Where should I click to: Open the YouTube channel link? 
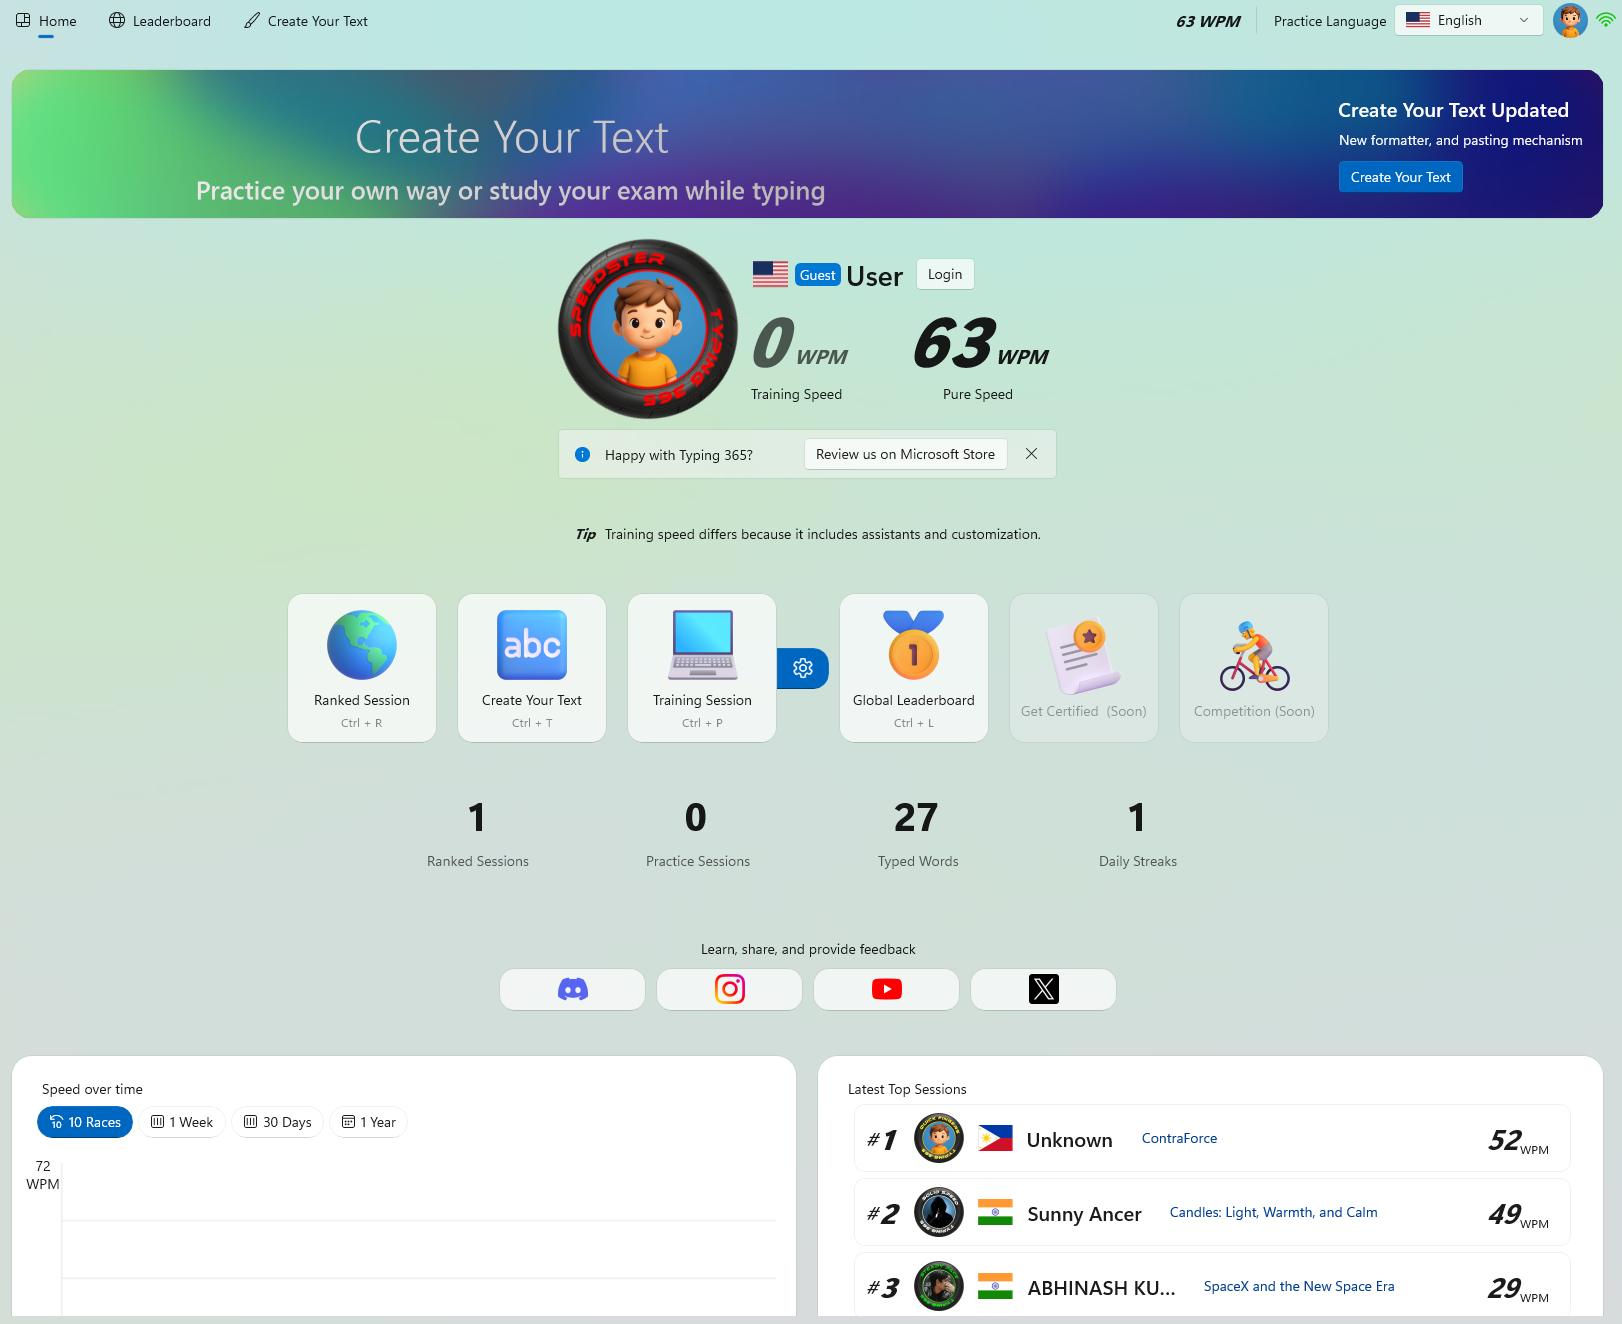(x=886, y=989)
